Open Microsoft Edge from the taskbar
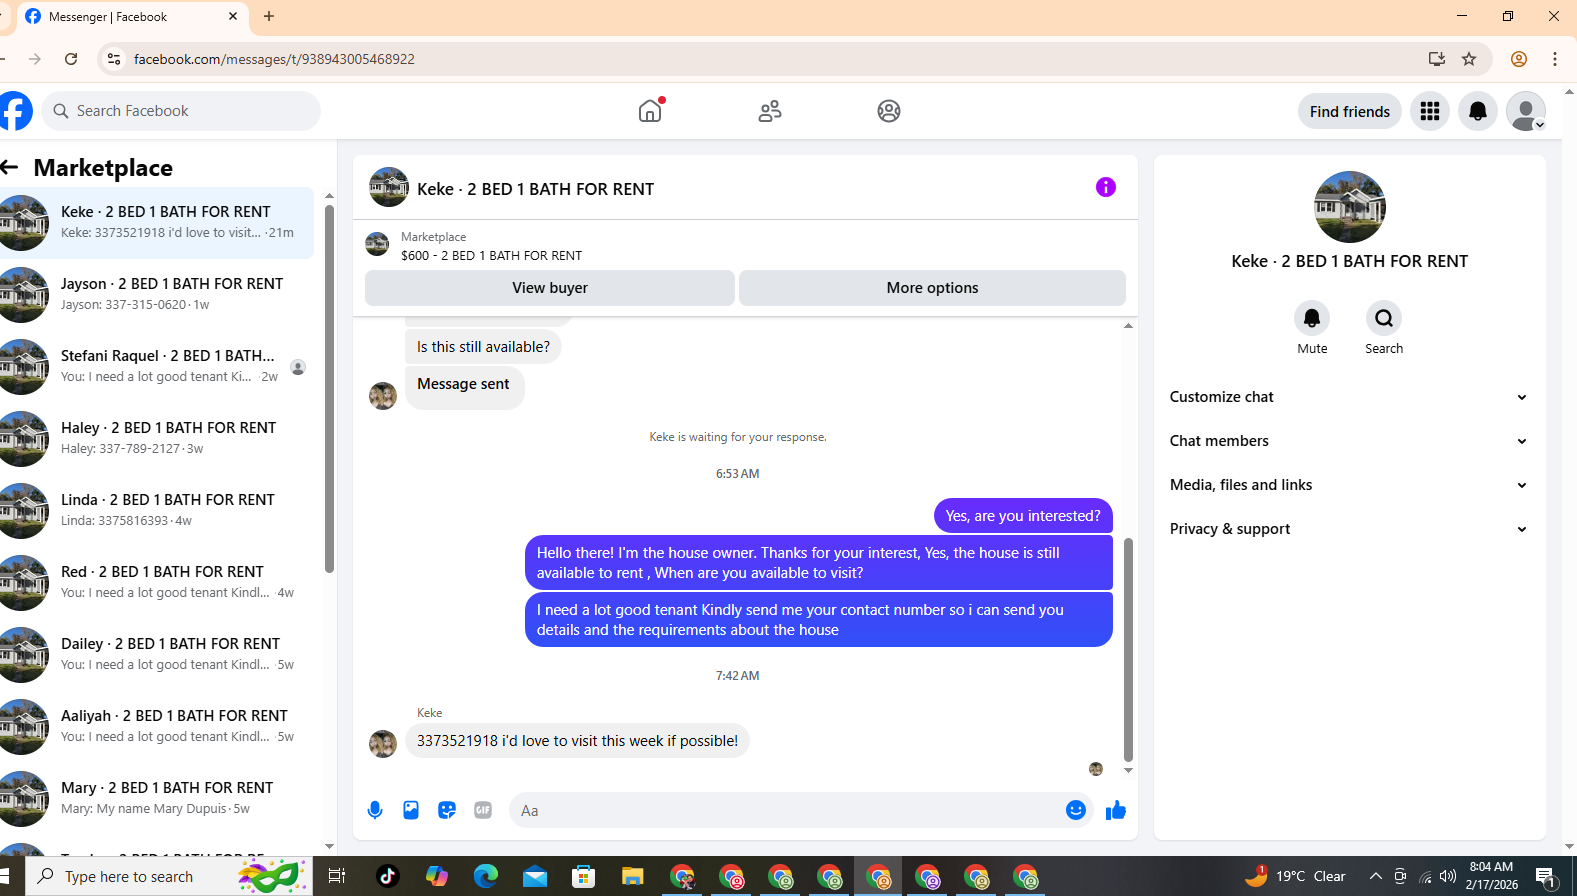Screen dimensions: 1577x896 click(x=486, y=877)
